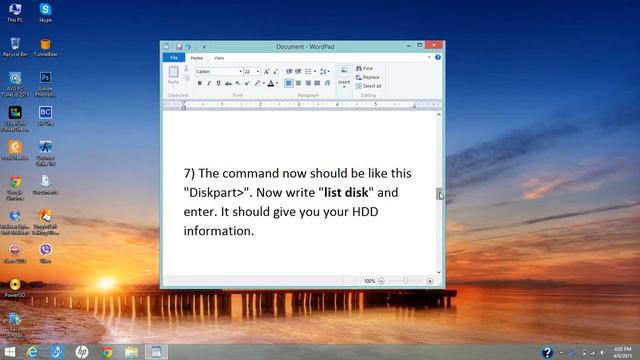Open the font size dropdown
Screen dimensions: 640x360
(258, 71)
